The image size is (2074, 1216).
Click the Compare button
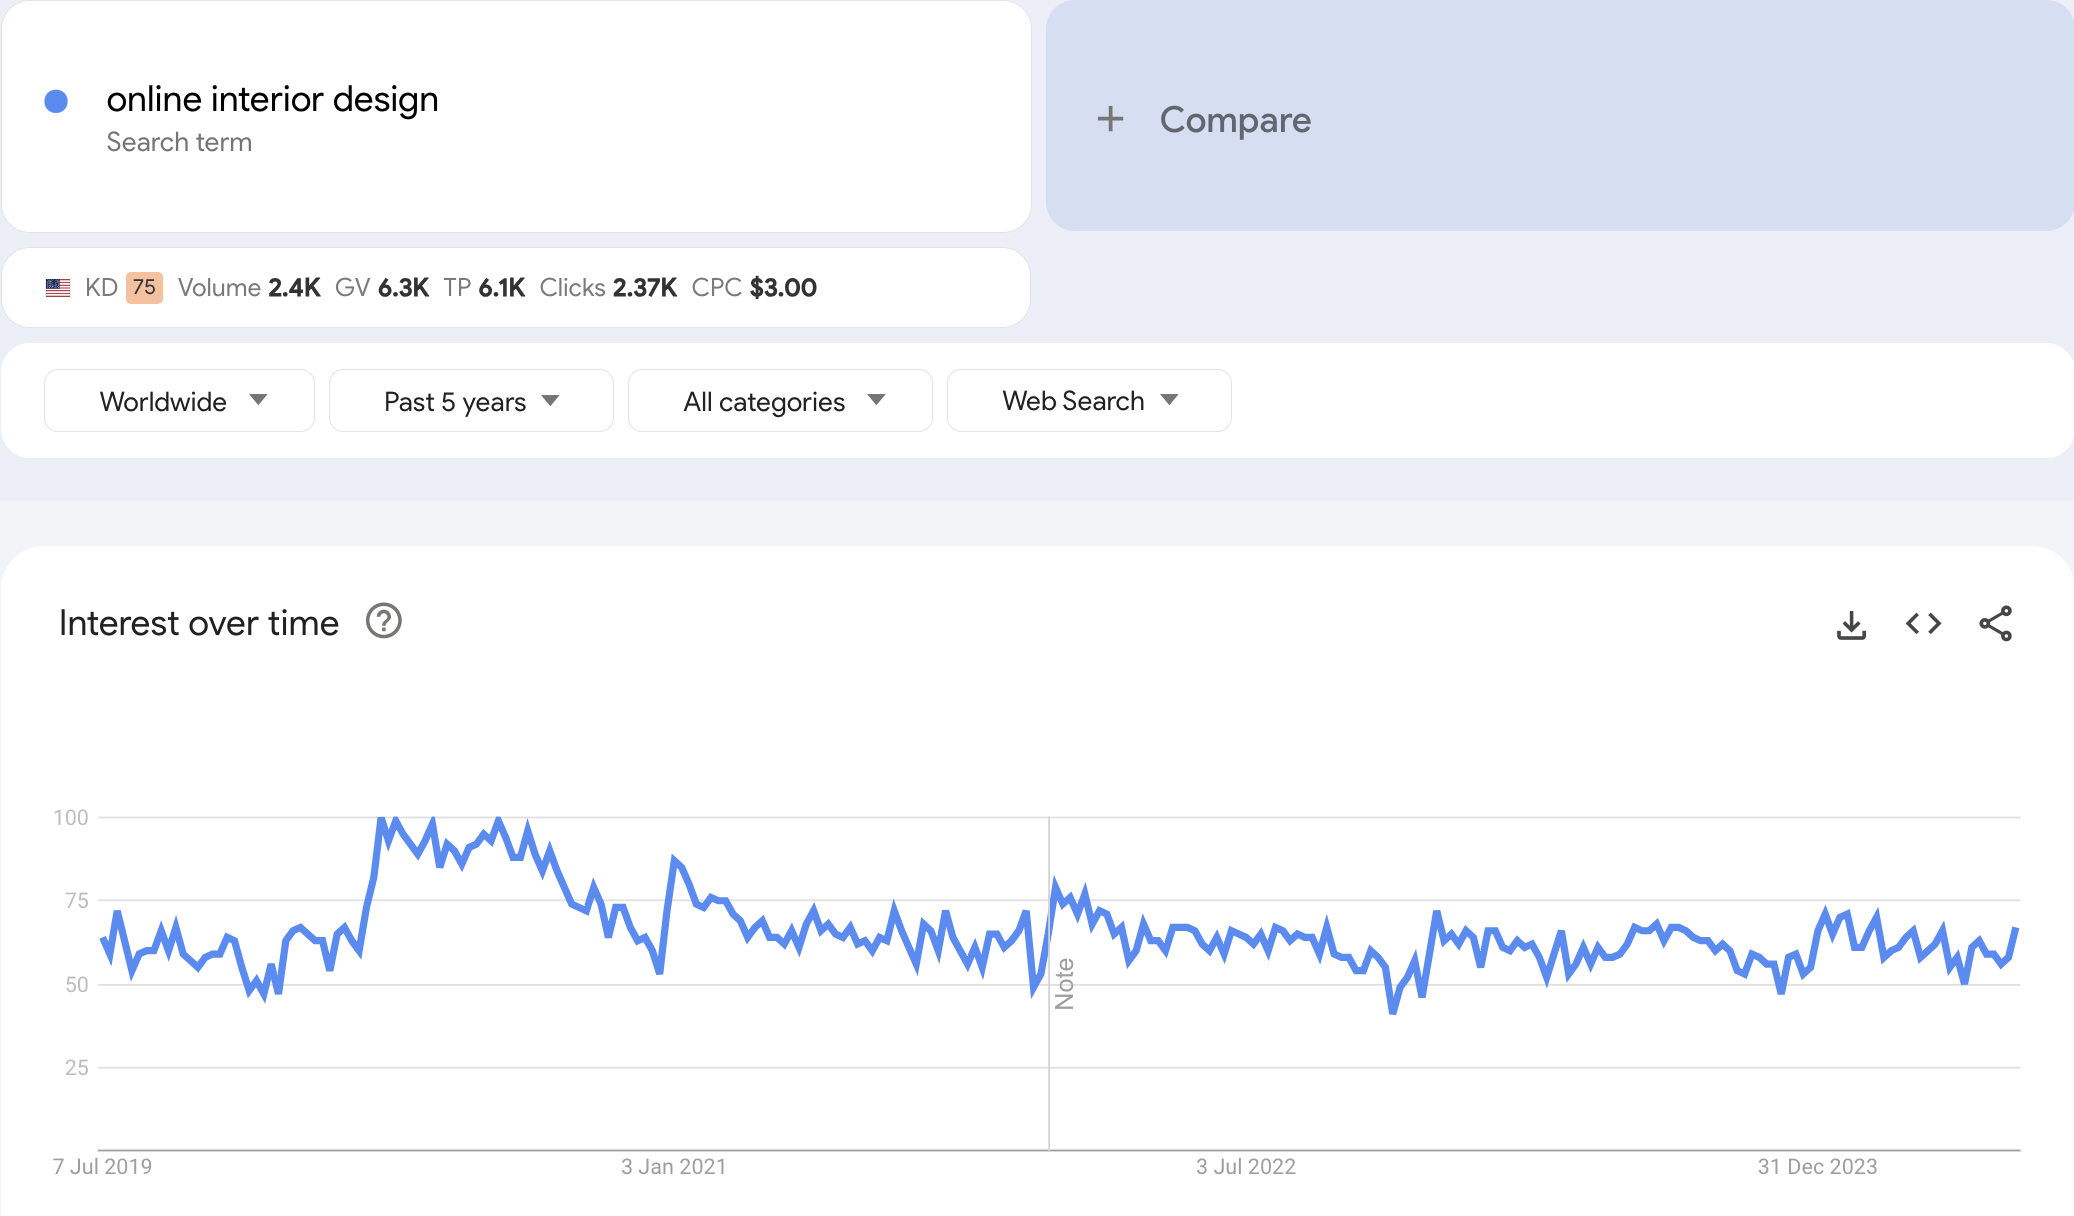pos(1234,120)
